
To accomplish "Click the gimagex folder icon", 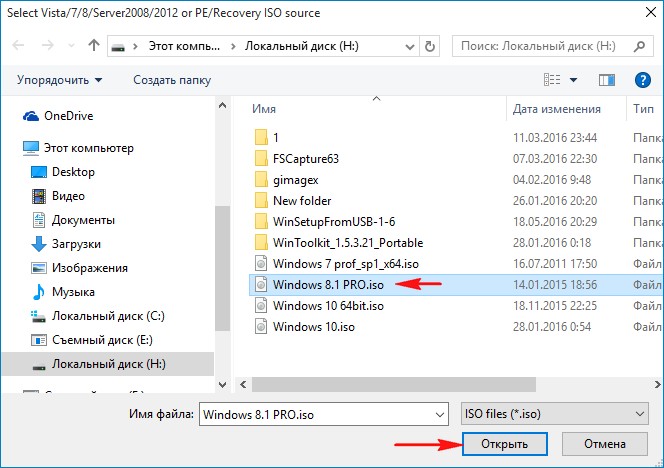I will [261, 179].
